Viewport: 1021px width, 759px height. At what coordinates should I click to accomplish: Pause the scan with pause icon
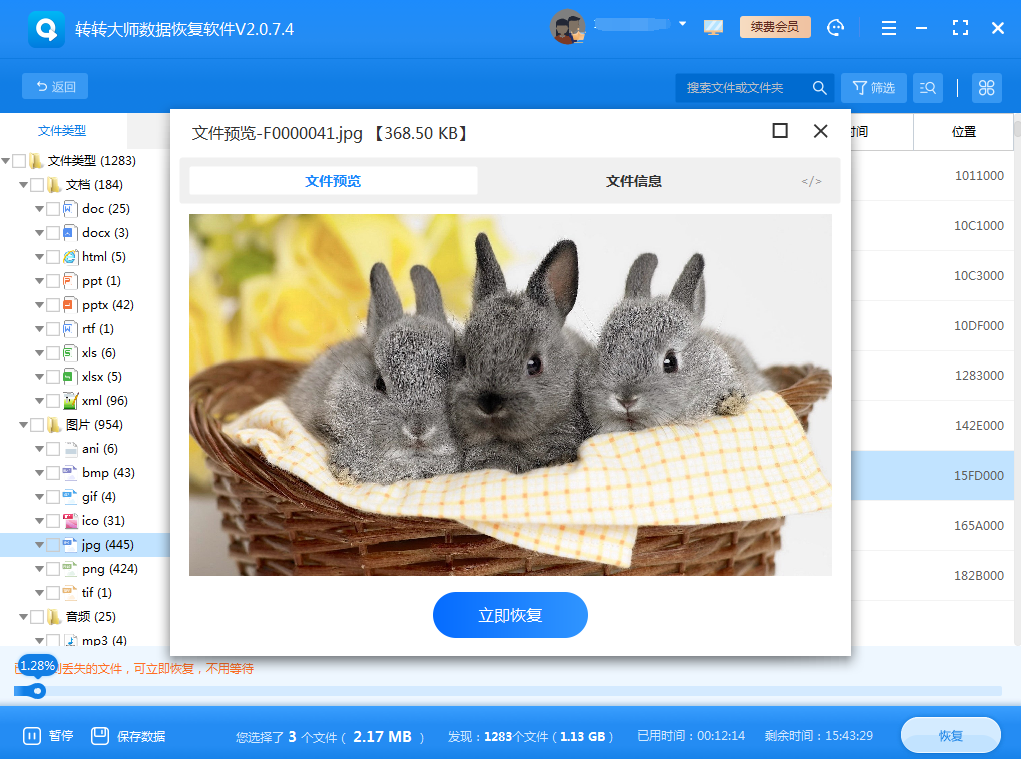32,736
